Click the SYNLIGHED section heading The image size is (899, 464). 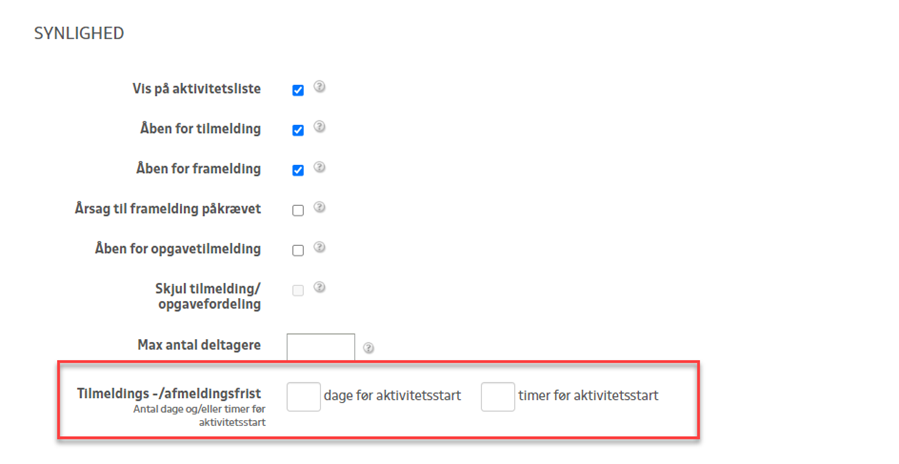79,34
